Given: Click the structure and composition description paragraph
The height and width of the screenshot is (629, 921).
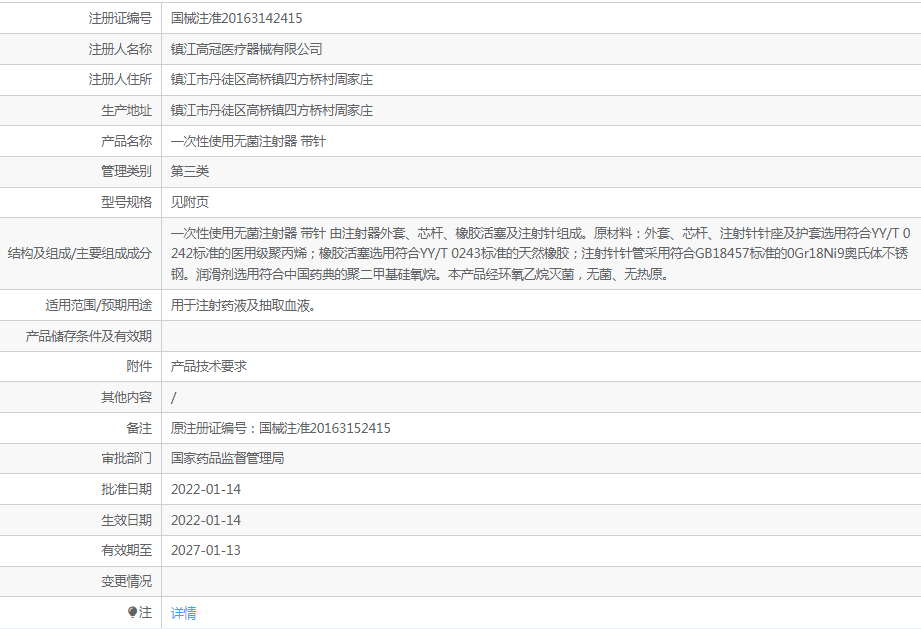Looking at the screenshot, I should [540, 254].
